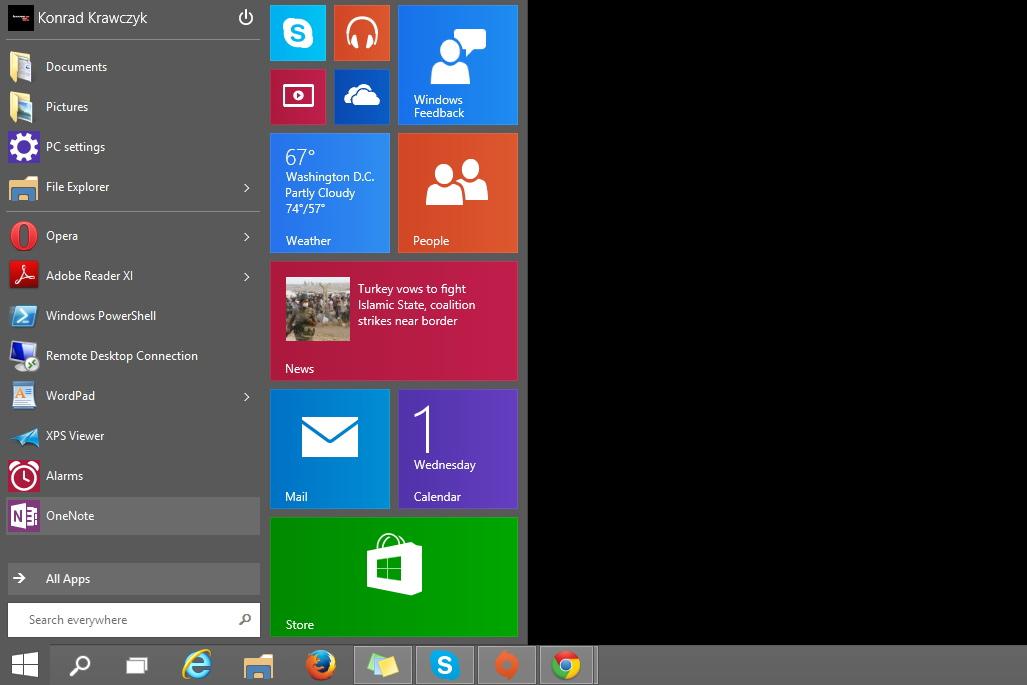Switch to Chrome on taskbar

566,665
